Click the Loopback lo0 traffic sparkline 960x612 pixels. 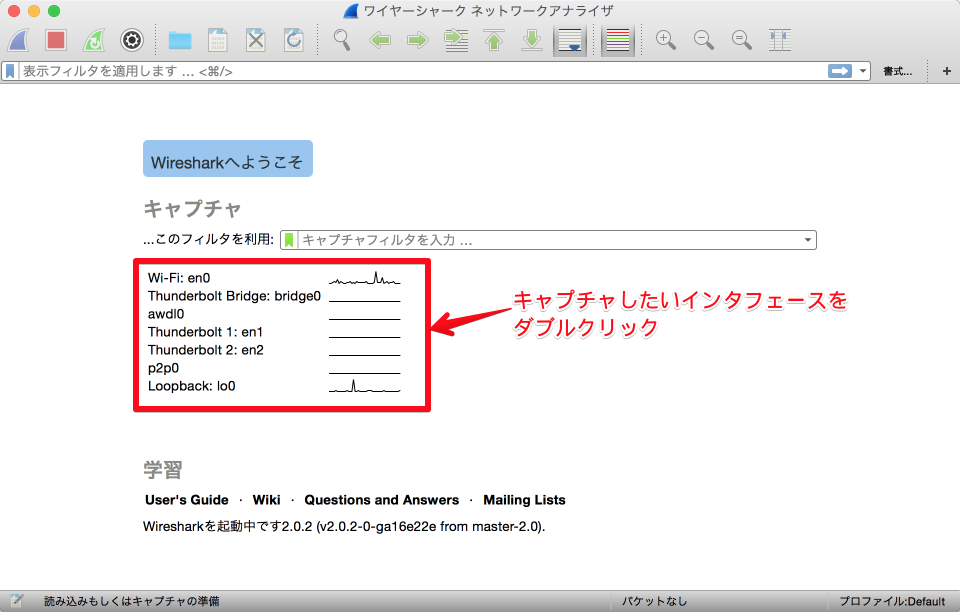pyautogui.click(x=364, y=386)
